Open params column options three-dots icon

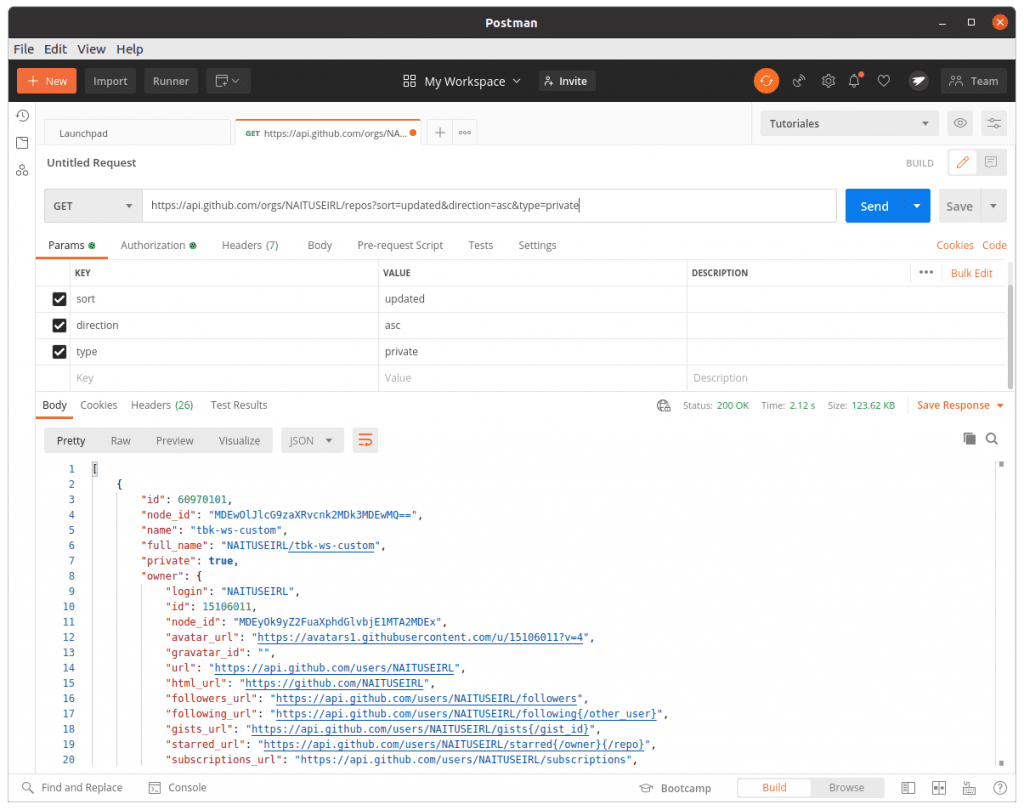926,272
